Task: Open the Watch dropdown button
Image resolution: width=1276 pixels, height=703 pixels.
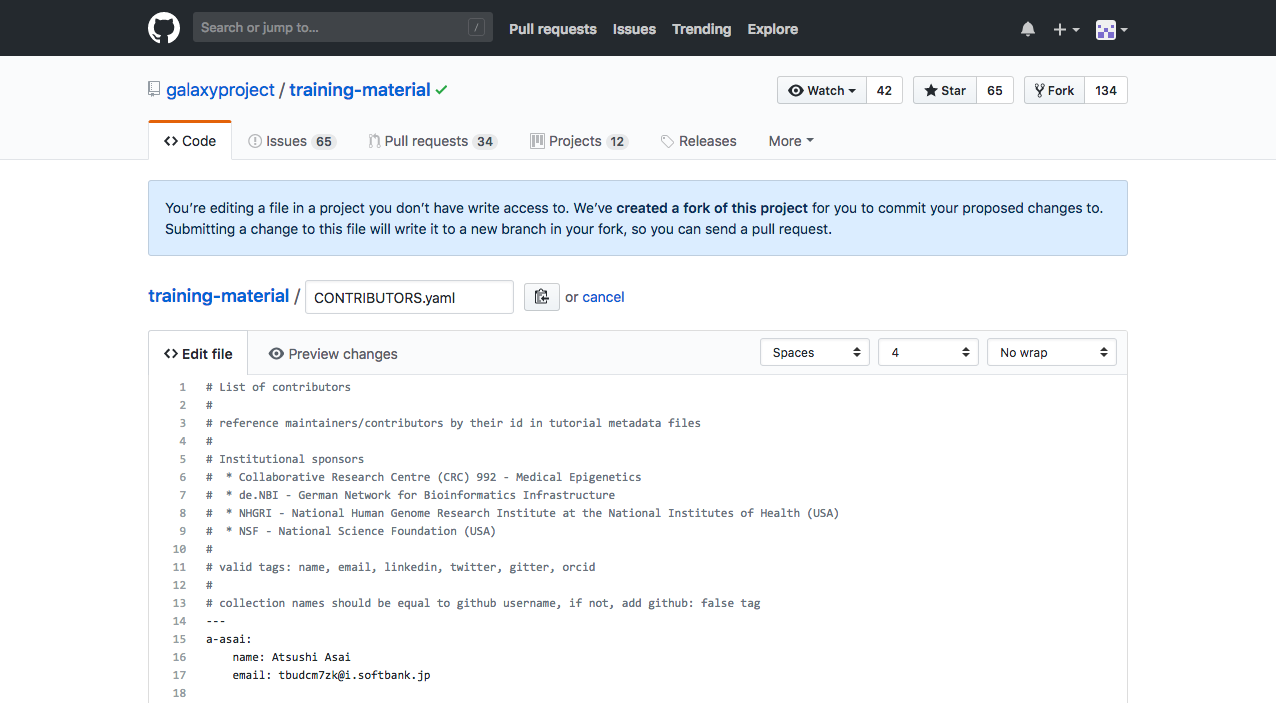Action: 822,90
